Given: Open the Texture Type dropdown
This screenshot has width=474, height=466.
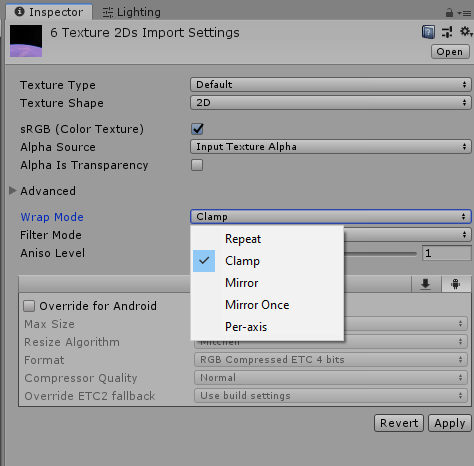Looking at the screenshot, I should coord(331,85).
